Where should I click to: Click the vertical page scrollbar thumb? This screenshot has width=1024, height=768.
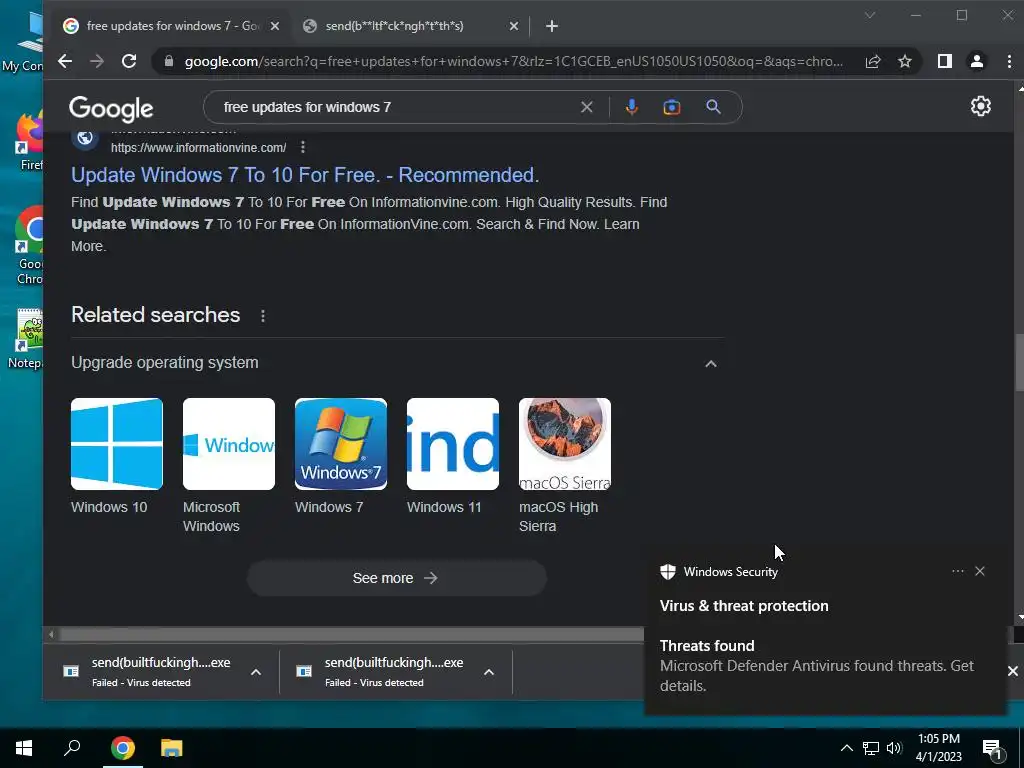point(1018,362)
